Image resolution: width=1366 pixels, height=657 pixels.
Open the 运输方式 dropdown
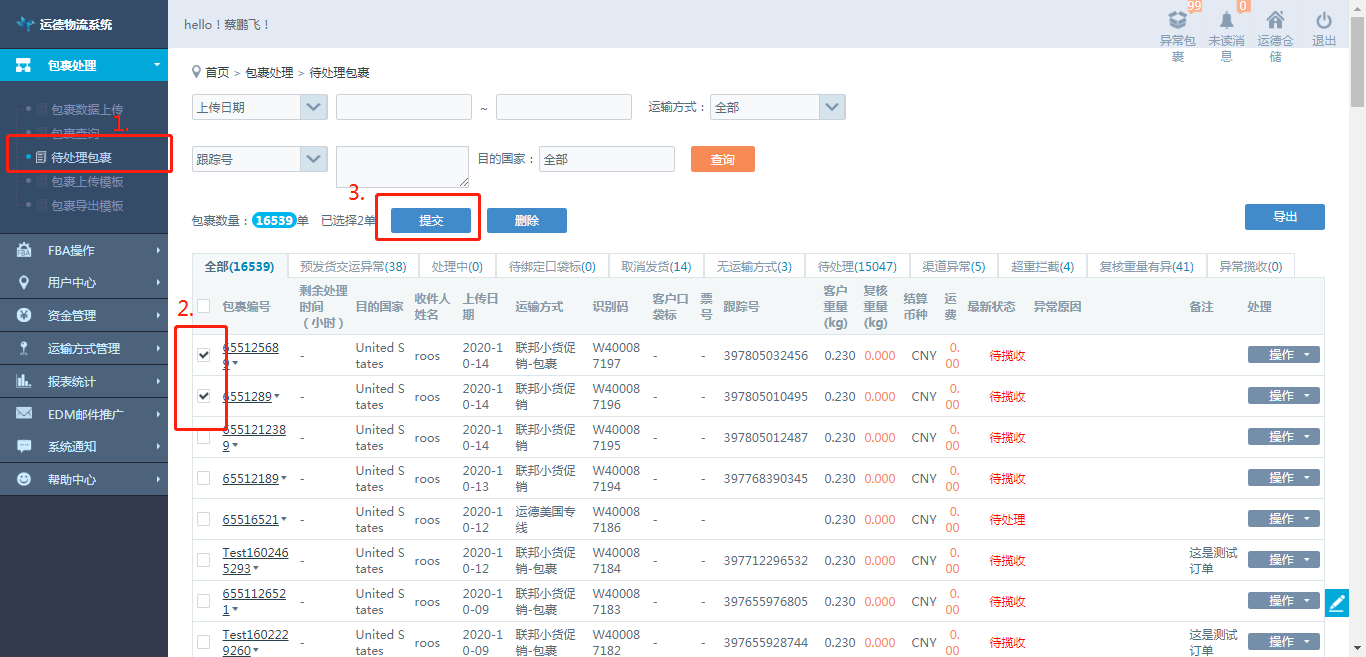coord(832,107)
